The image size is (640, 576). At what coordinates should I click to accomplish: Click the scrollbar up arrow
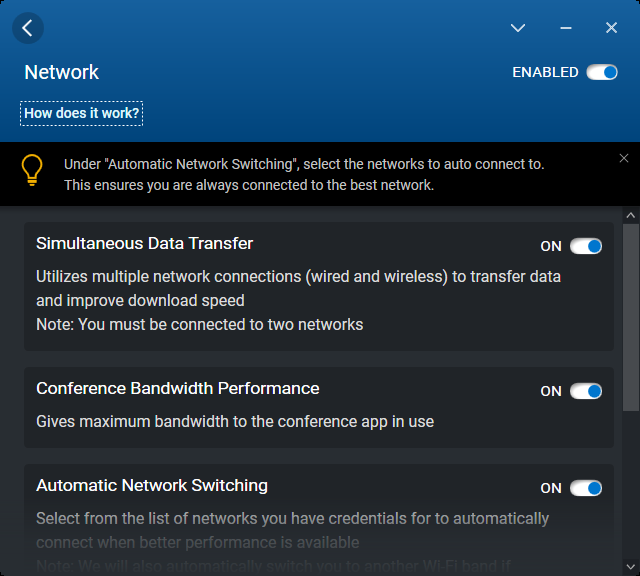(x=630, y=216)
